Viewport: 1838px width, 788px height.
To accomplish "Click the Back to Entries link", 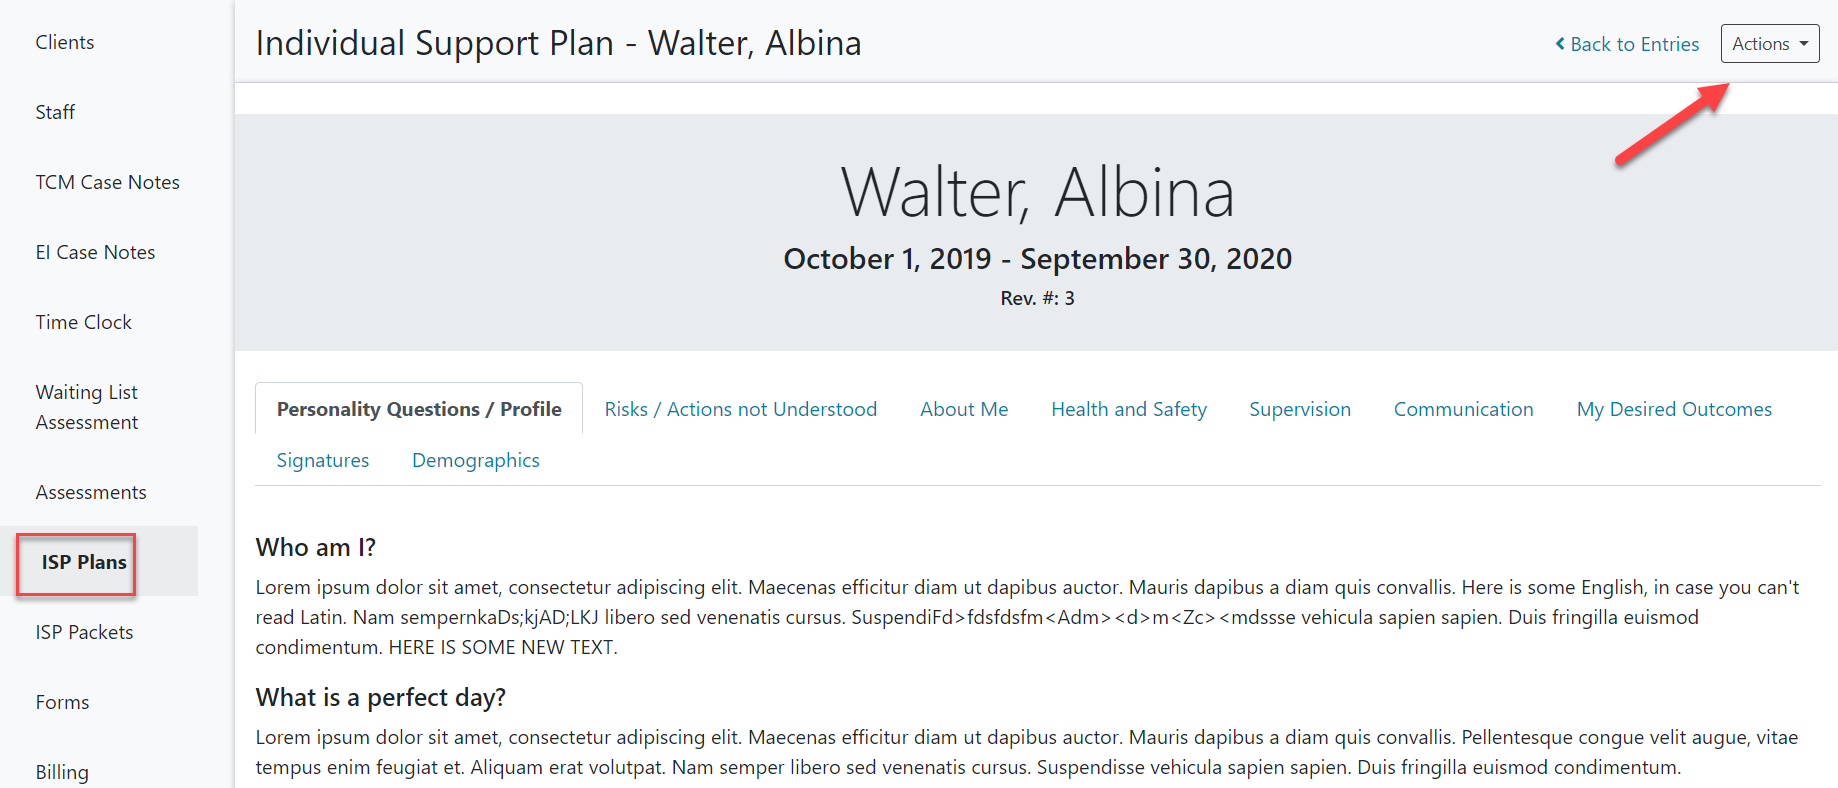I will pyautogui.click(x=1627, y=44).
